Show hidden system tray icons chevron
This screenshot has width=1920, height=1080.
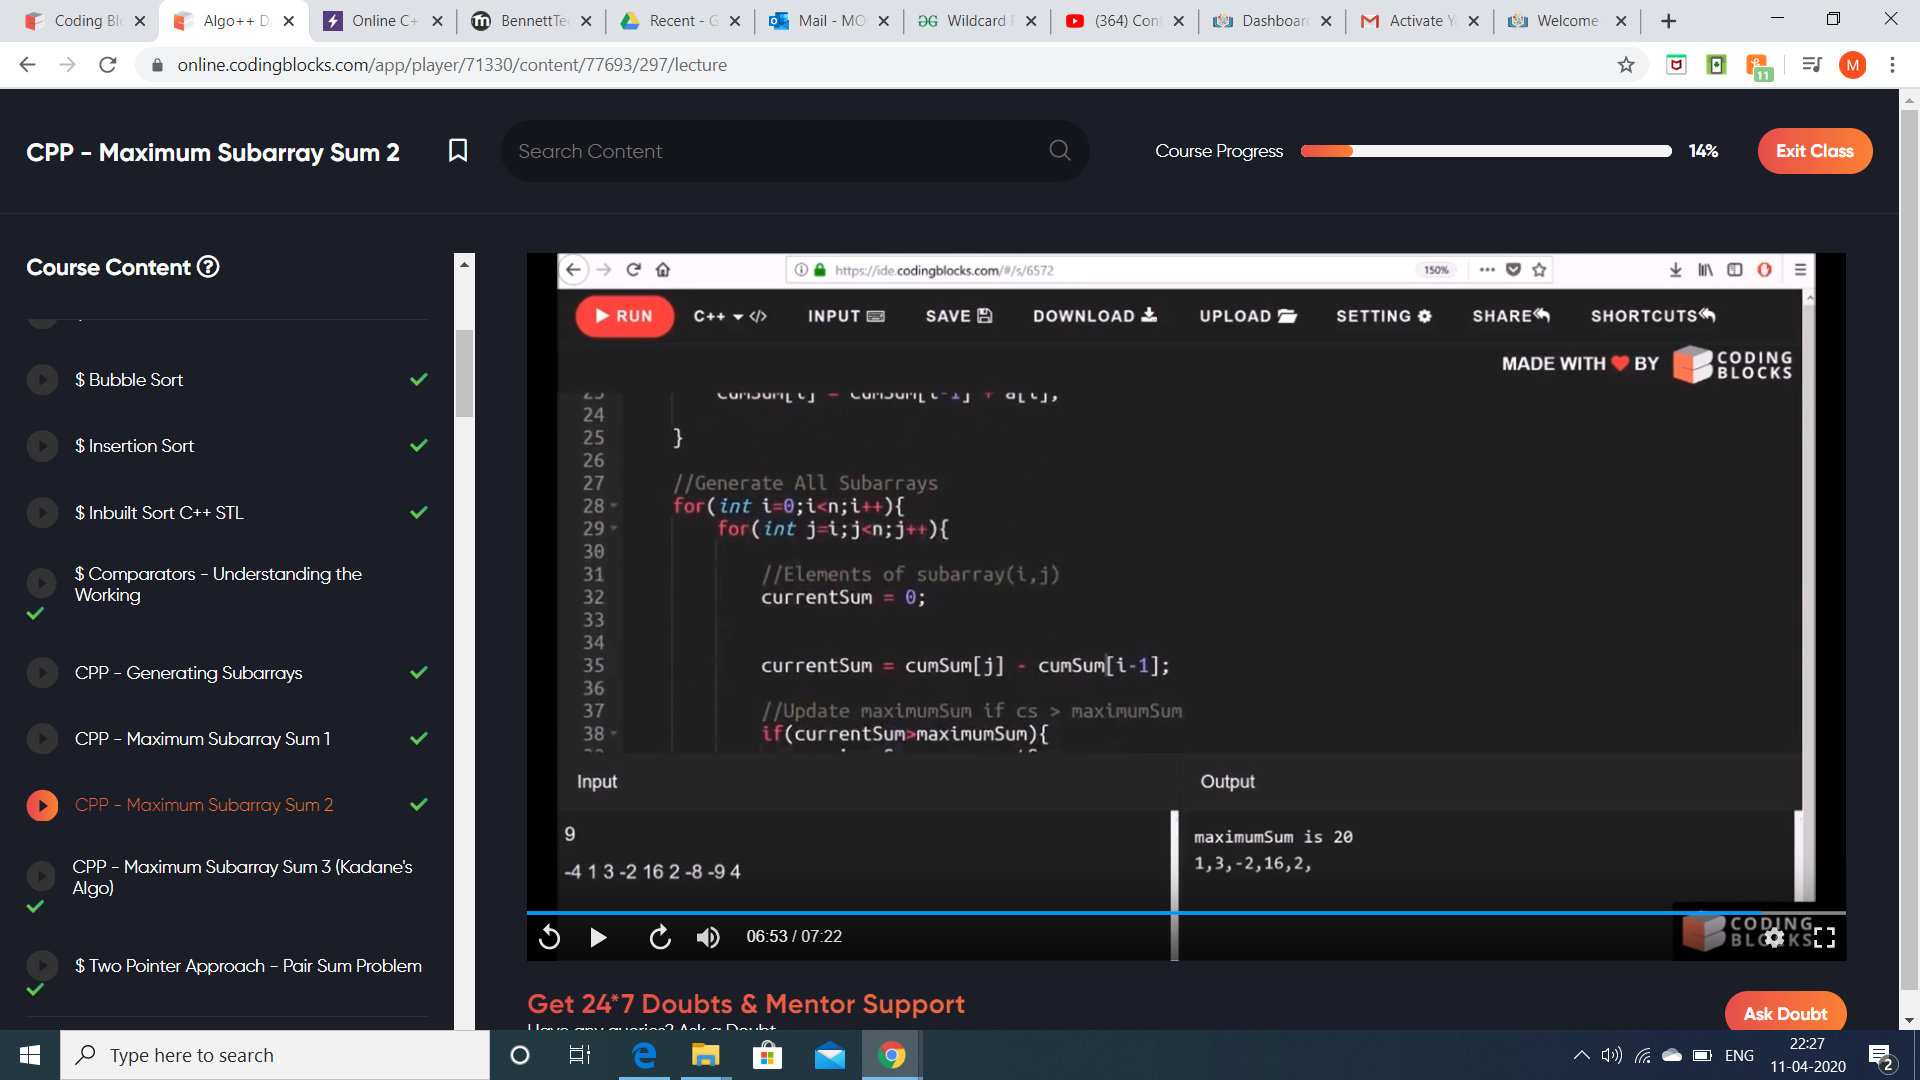coord(1582,1055)
